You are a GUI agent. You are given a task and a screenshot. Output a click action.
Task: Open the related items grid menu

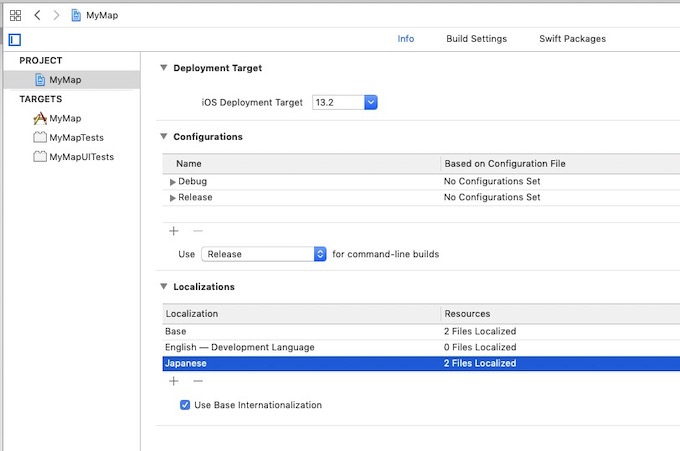click(15, 16)
